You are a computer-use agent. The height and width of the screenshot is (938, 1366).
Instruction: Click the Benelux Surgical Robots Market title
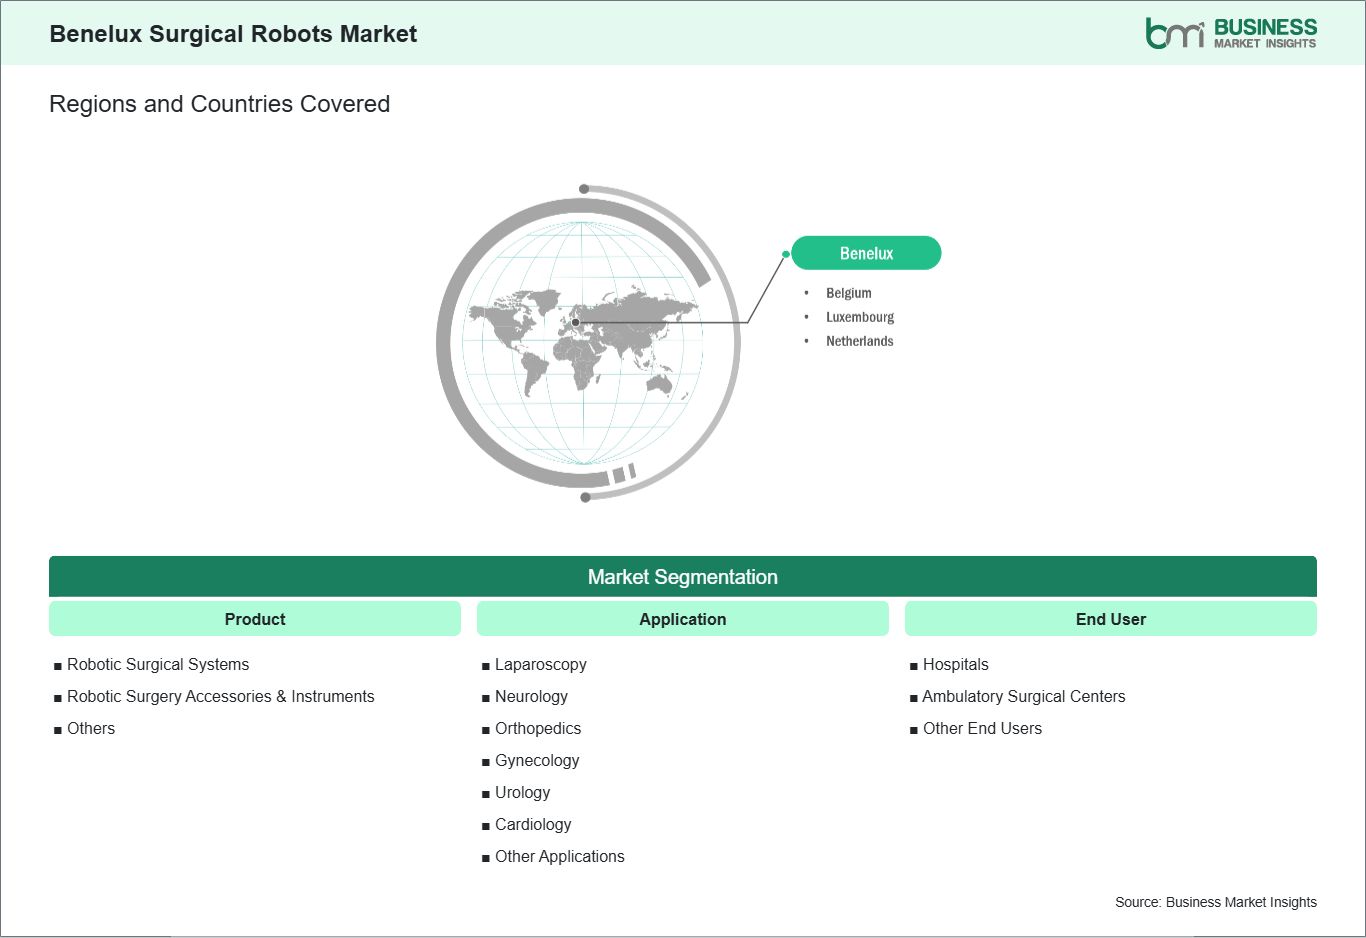(x=233, y=34)
